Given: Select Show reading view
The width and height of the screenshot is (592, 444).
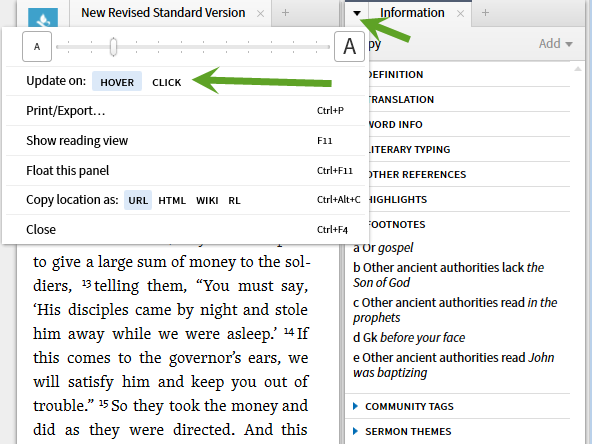Looking at the screenshot, I should [185, 140].
